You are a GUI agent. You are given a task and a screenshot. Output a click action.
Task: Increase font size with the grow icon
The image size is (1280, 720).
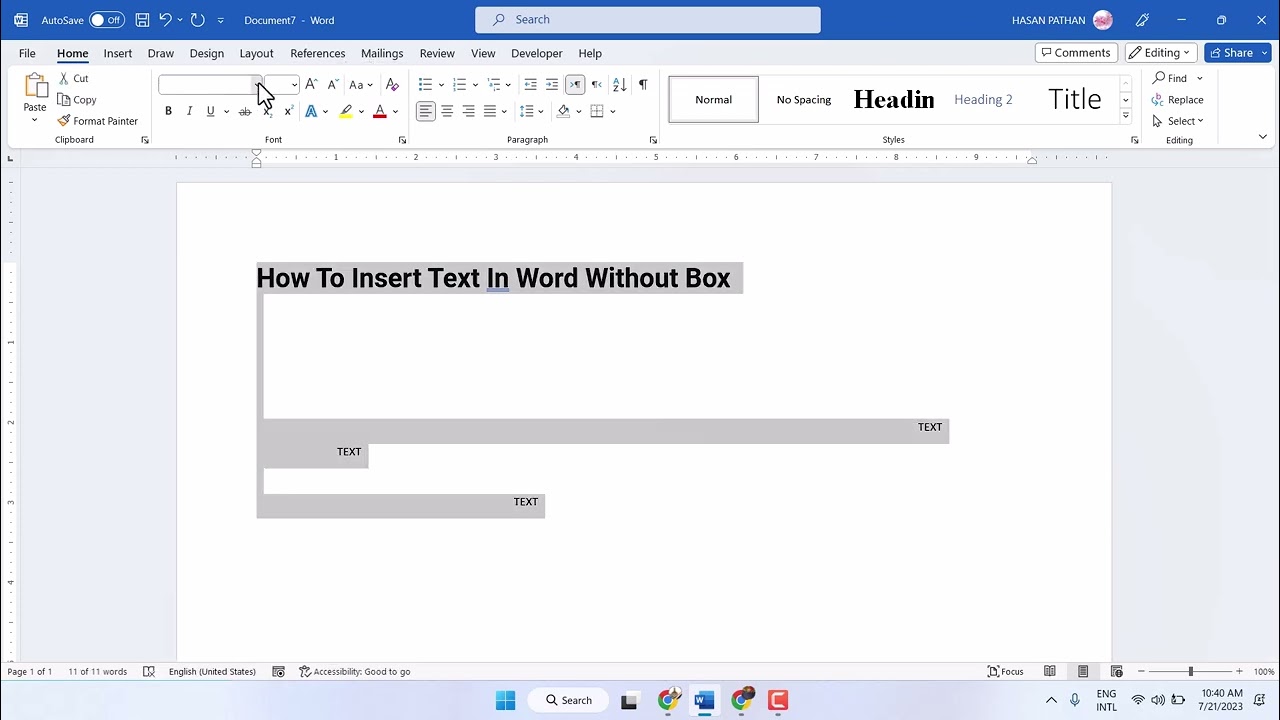tap(311, 85)
